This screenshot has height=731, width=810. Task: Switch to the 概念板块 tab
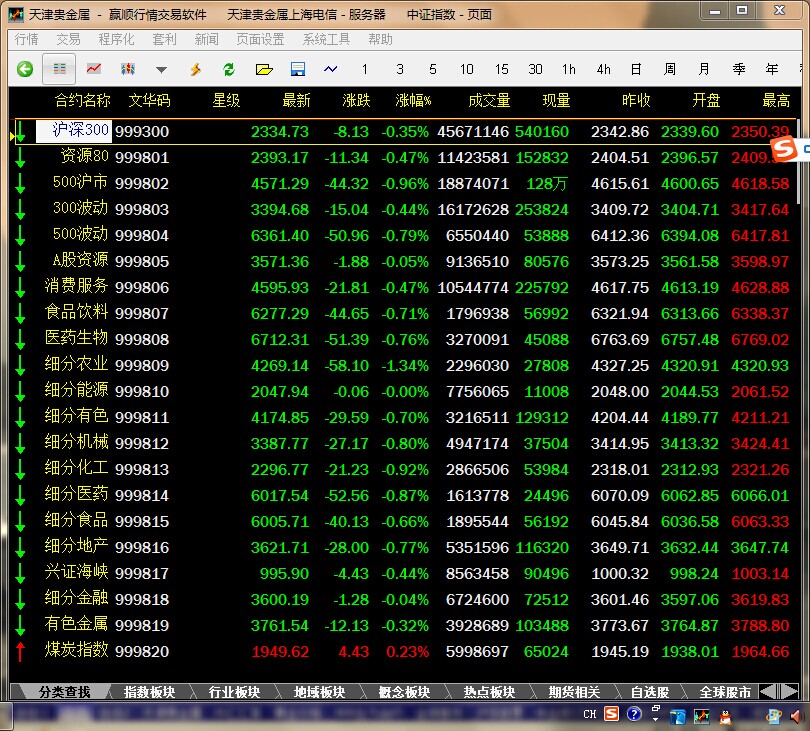pos(404,692)
